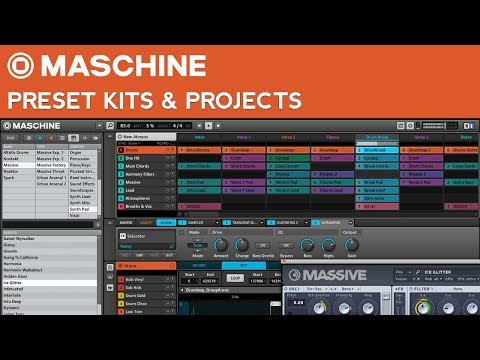Select the Massive Factory bank entry
Screen dimensions: 480x360
pos(52,165)
